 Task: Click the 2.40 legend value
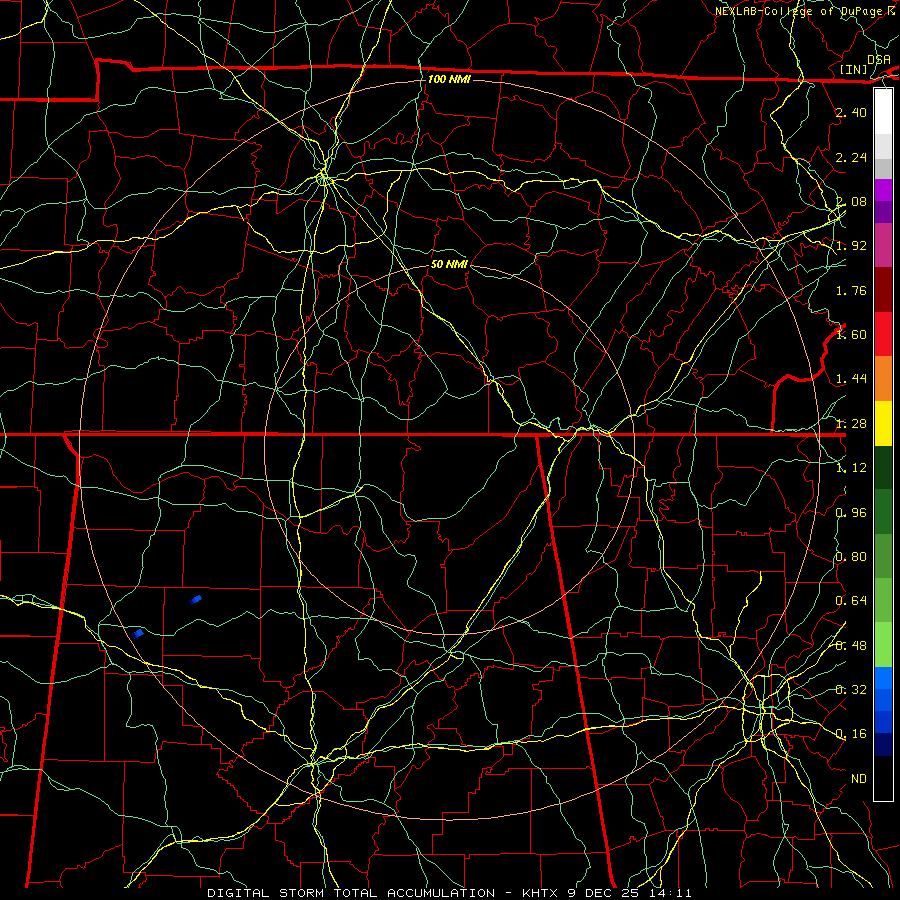tap(851, 112)
